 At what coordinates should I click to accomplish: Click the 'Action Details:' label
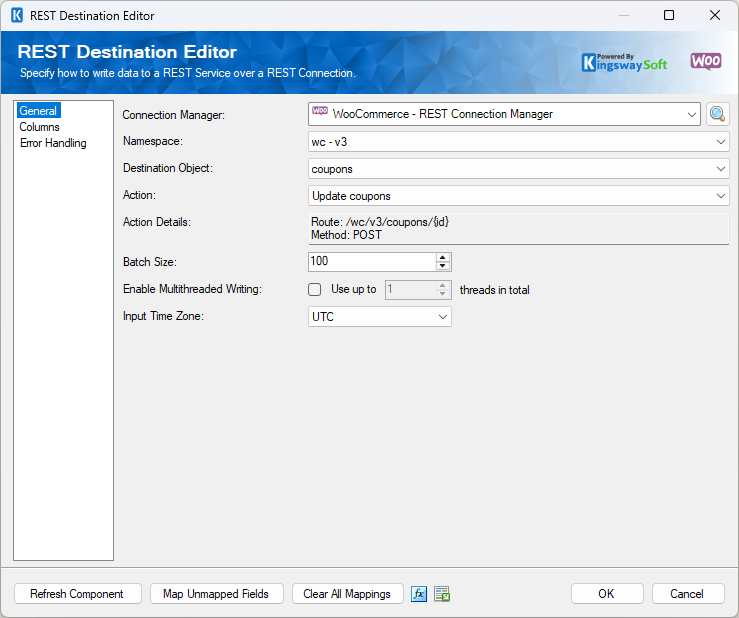coord(156,222)
